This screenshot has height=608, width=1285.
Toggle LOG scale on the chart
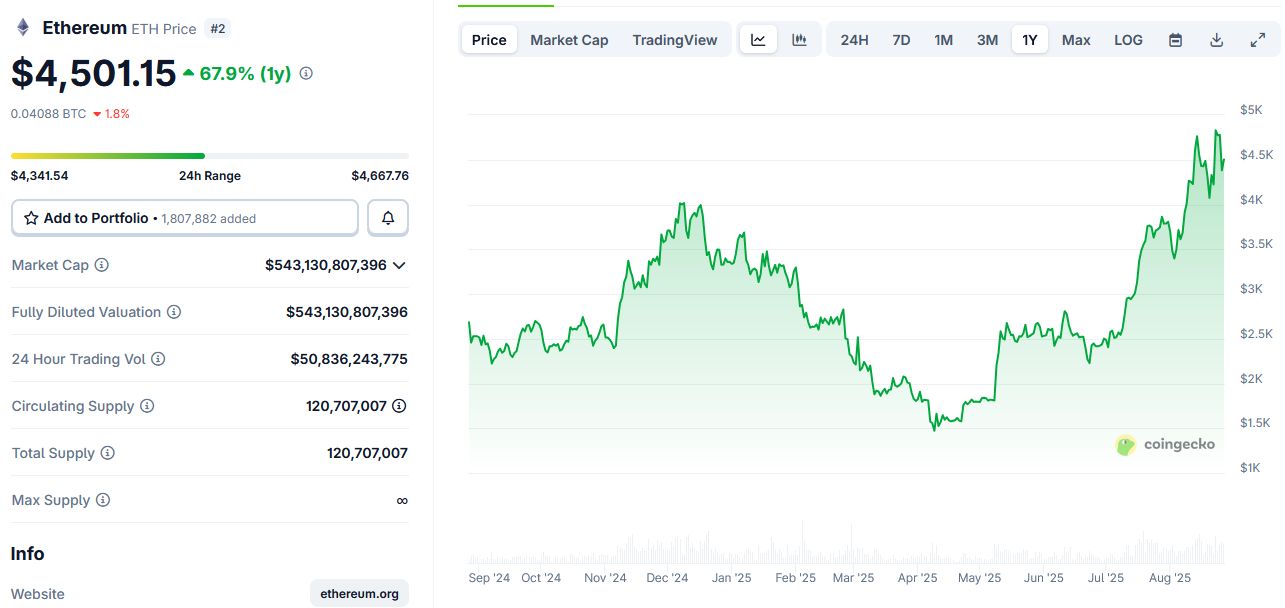click(1128, 40)
